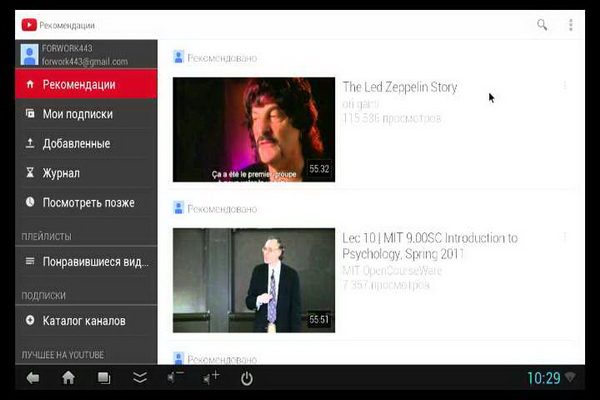Select Мои подписки in sidebar

click(x=77, y=114)
